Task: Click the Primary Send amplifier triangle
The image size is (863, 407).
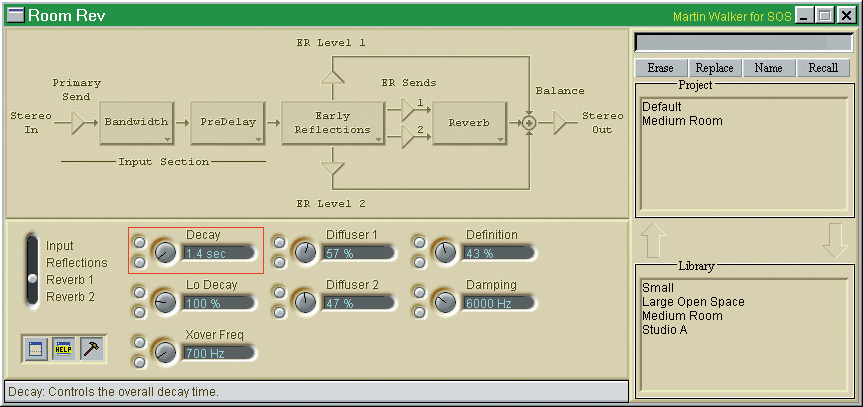Action: pyautogui.click(x=80, y=122)
